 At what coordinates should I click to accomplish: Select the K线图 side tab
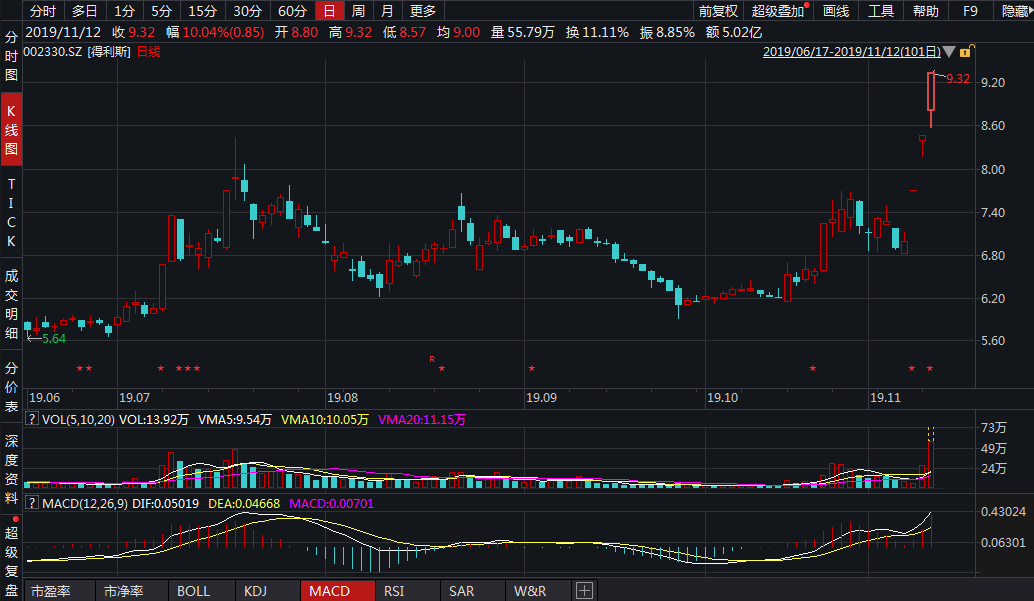pyautogui.click(x=11, y=129)
